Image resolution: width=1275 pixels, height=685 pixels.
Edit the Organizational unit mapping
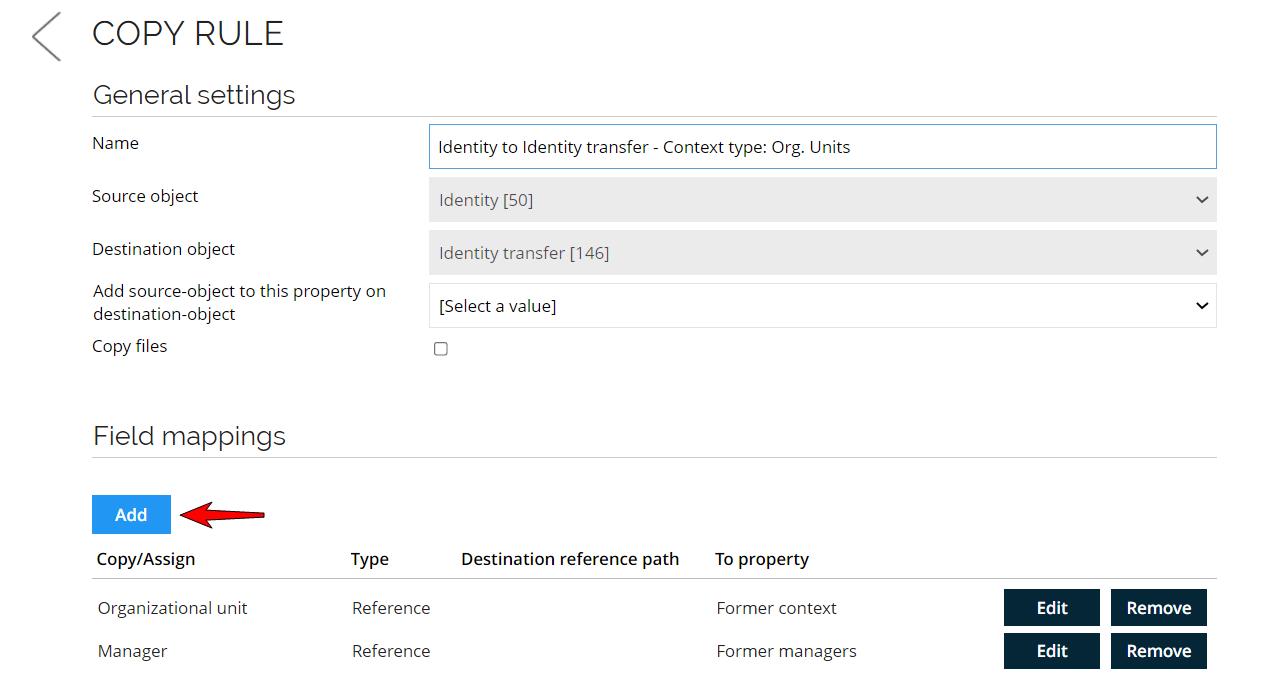point(1052,608)
